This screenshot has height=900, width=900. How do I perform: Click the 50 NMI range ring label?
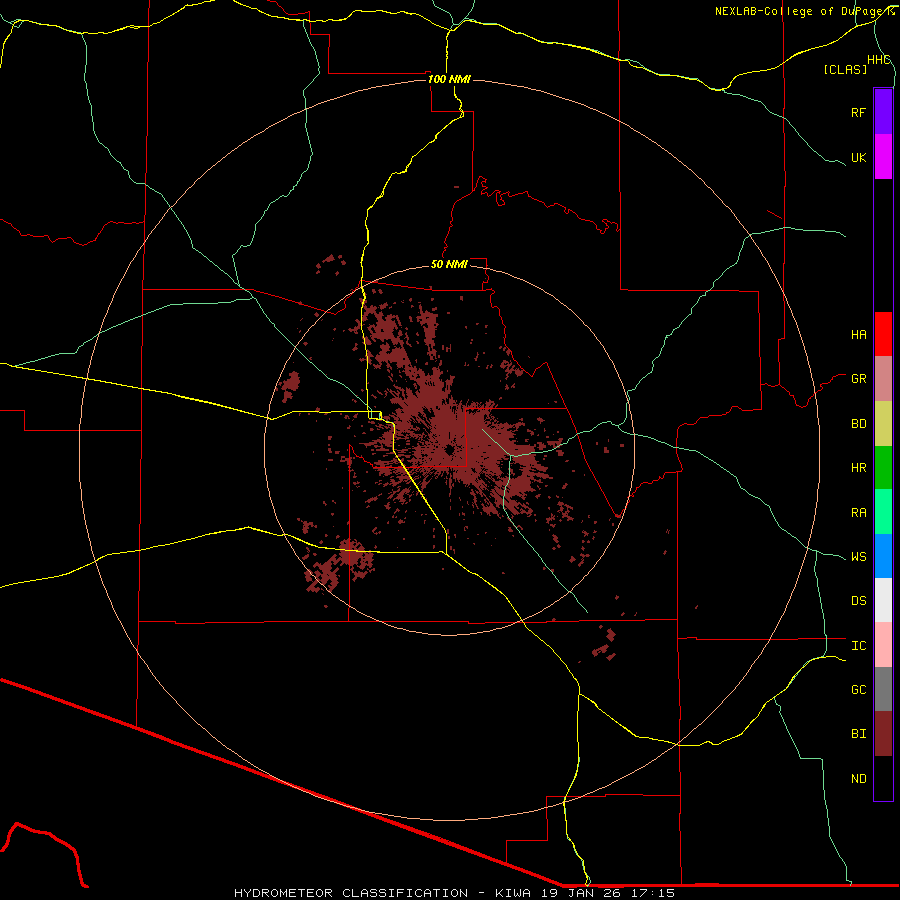[x=449, y=264]
